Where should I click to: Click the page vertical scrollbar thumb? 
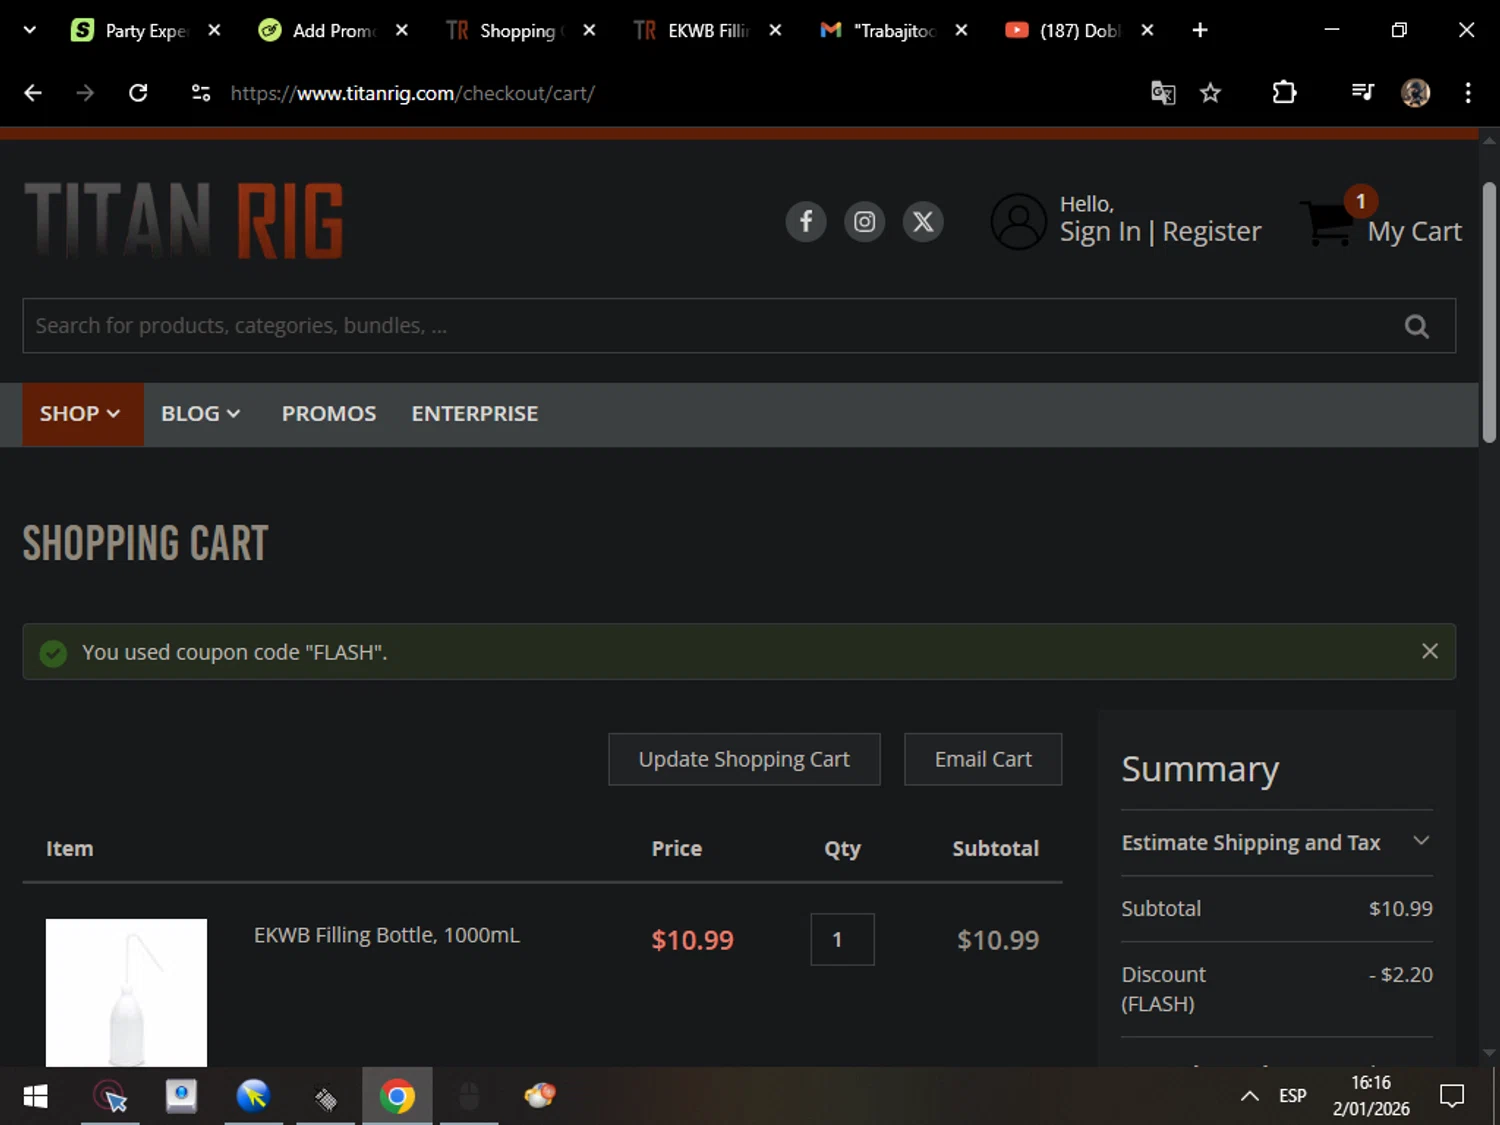(1489, 312)
